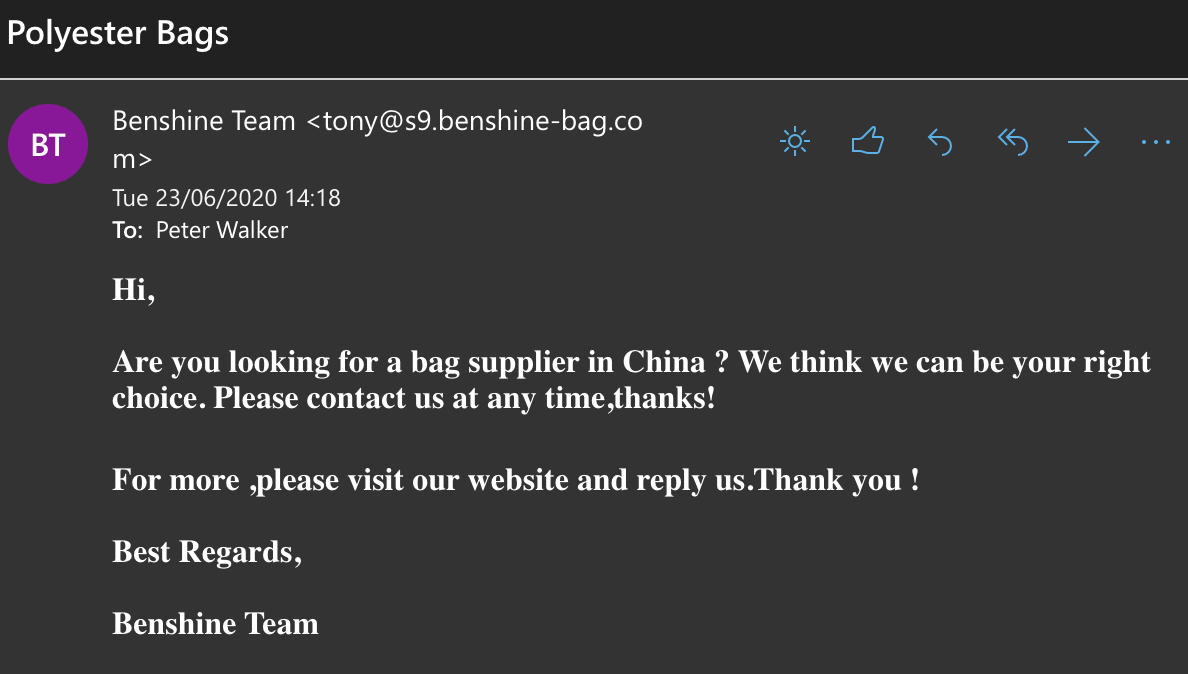Image resolution: width=1188 pixels, height=674 pixels.
Task: Reply to the Benshine Team email
Action: pos(940,143)
